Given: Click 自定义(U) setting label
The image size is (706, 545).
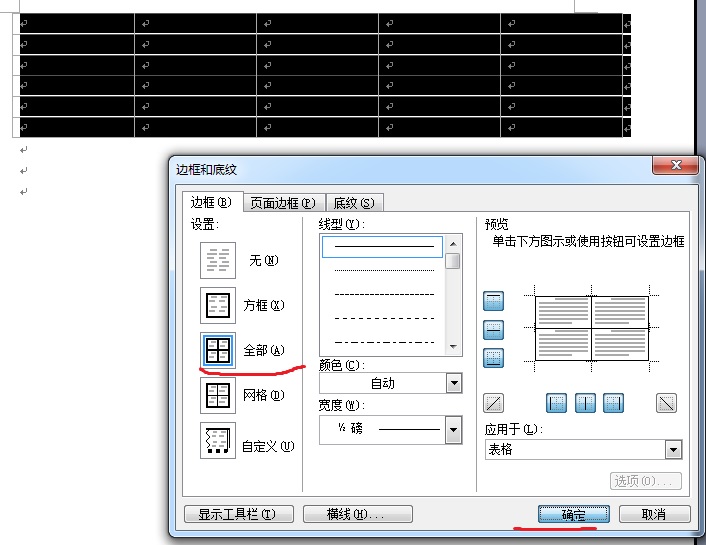Looking at the screenshot, I should click(x=268, y=446).
